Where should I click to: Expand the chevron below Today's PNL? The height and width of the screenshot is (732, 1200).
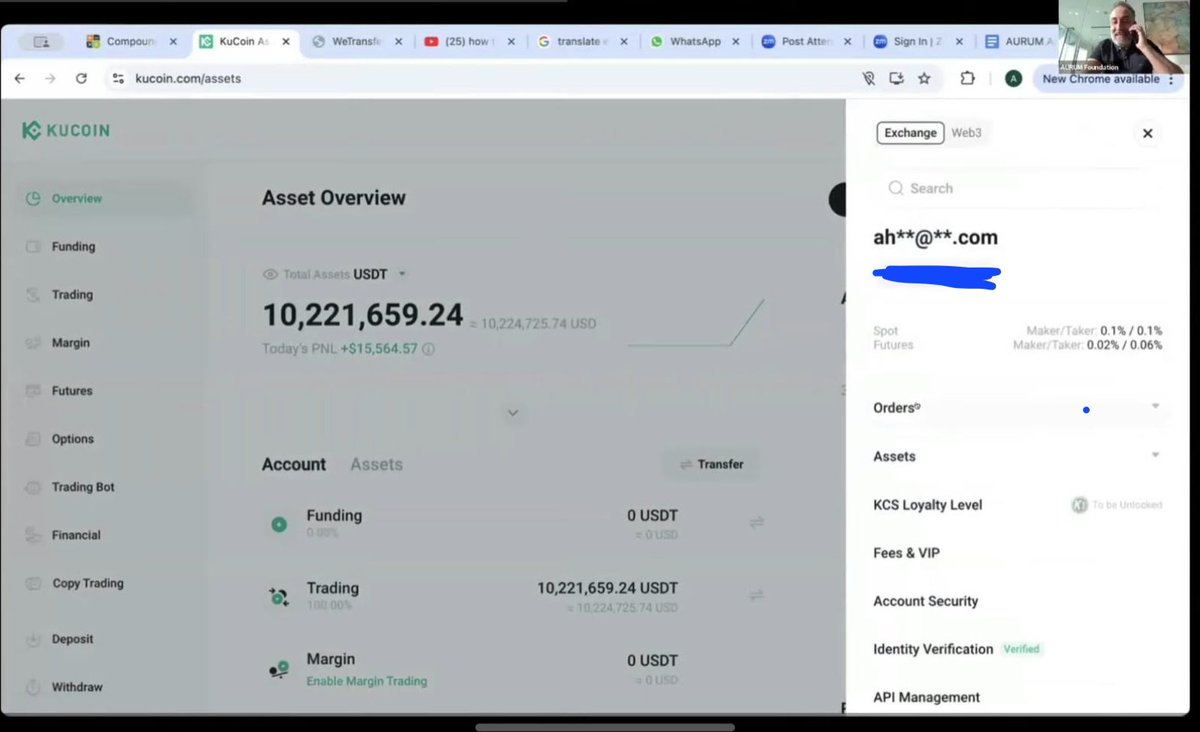pyautogui.click(x=512, y=412)
